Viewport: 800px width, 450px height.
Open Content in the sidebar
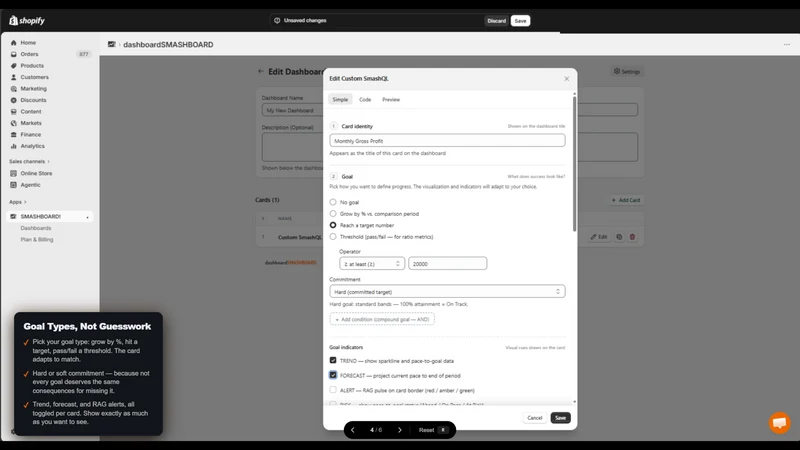tap(31, 112)
